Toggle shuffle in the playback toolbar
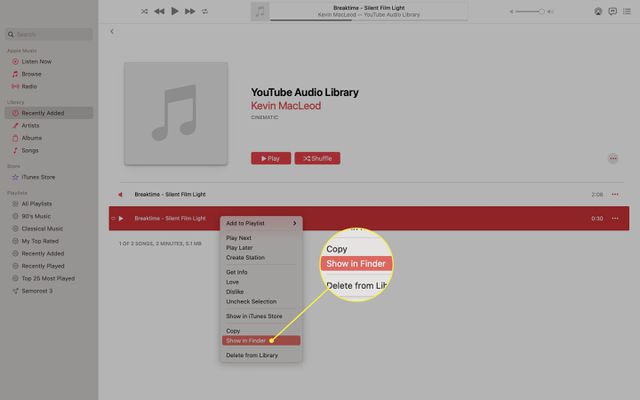Viewport: 640px width, 400px height. tap(144, 11)
